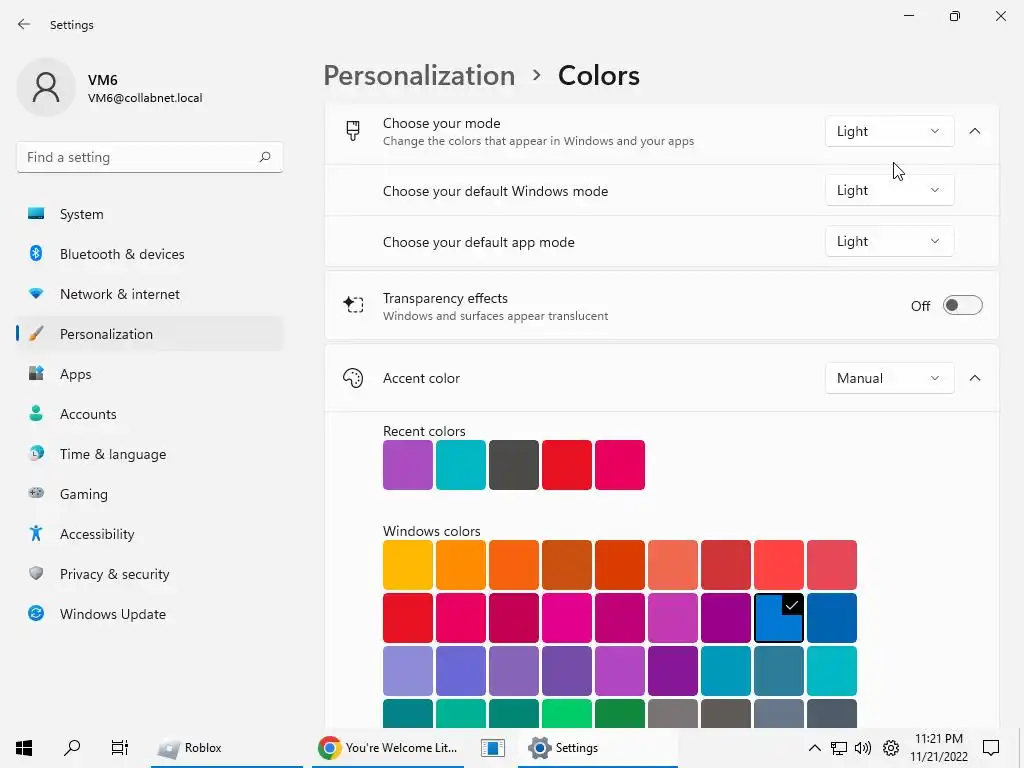The height and width of the screenshot is (768, 1024).
Task: Go to Personalization breadcrumb link
Action: [419, 76]
